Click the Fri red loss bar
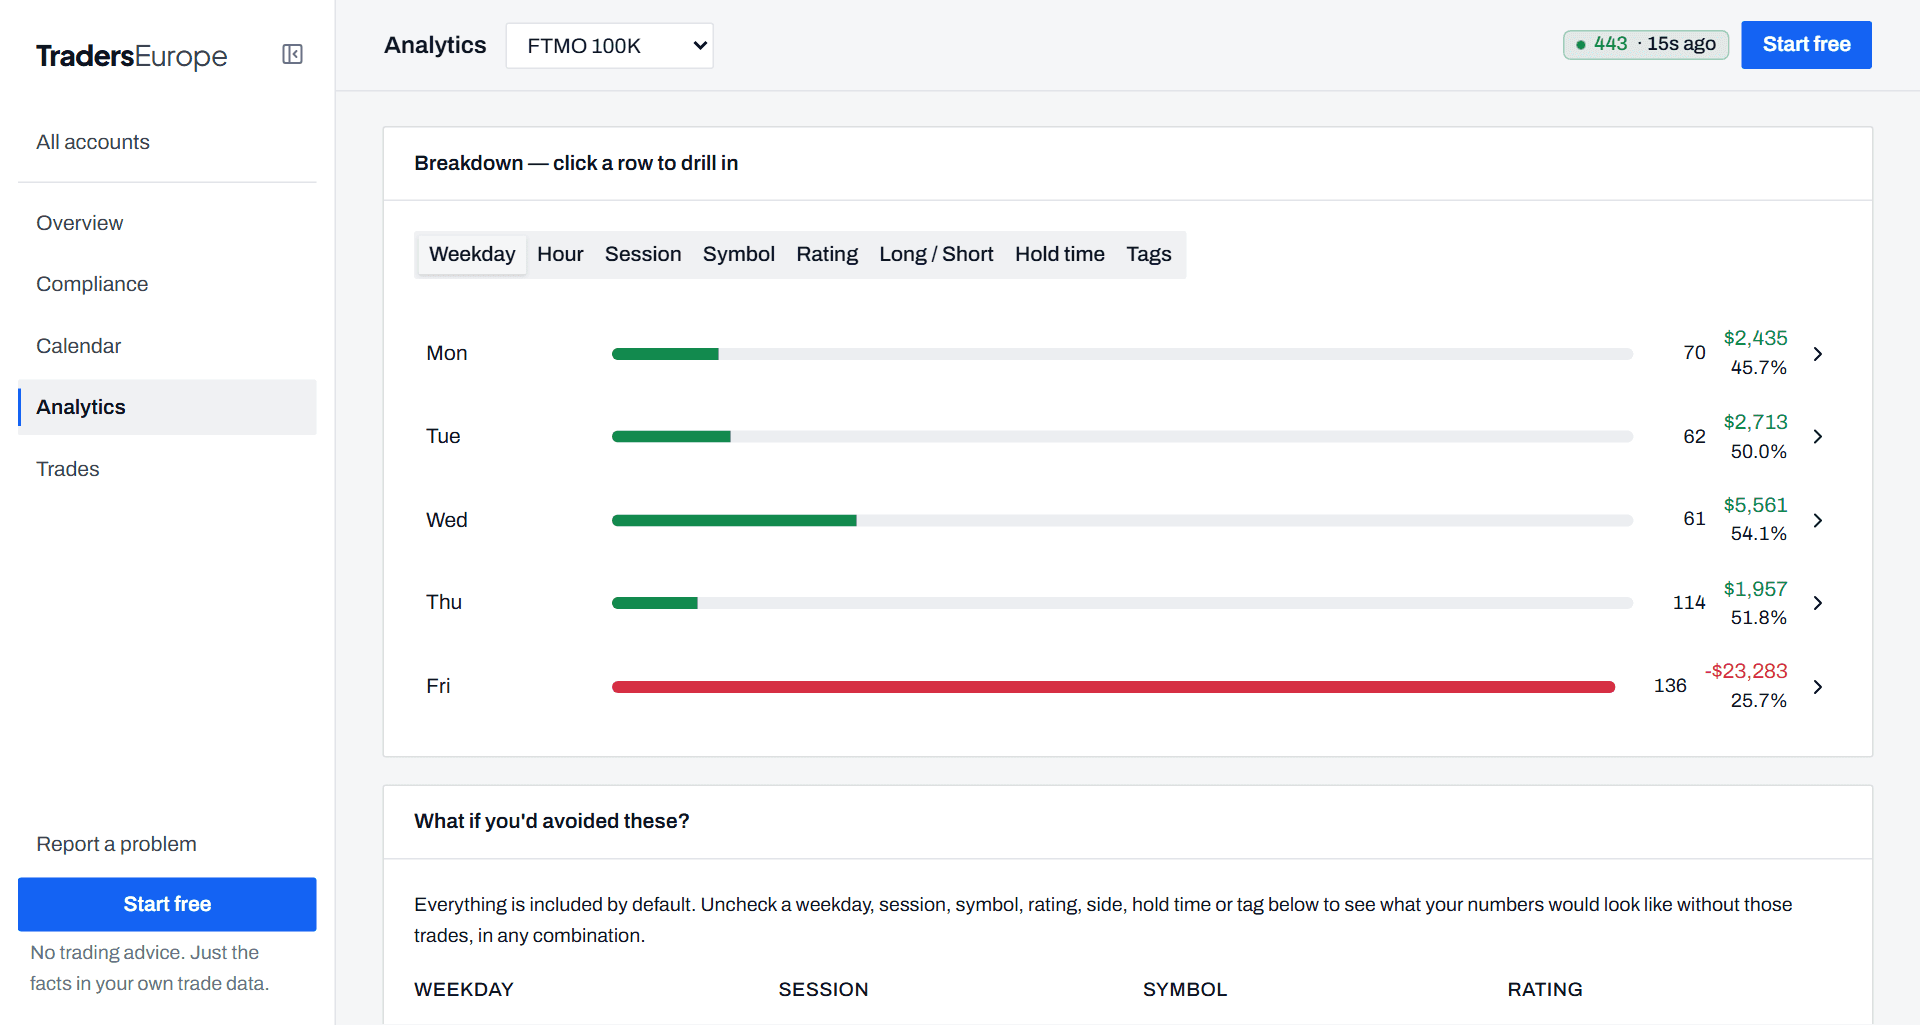 pos(1113,687)
